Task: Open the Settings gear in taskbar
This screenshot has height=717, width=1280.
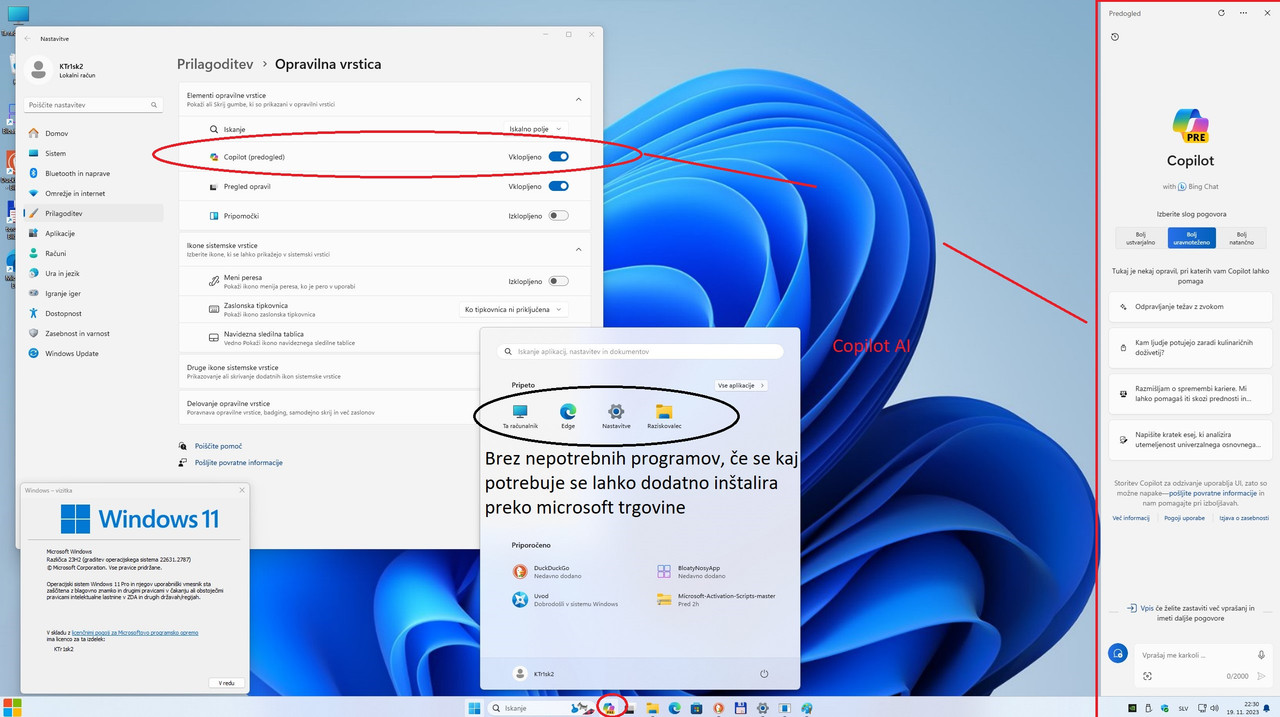Action: click(763, 708)
